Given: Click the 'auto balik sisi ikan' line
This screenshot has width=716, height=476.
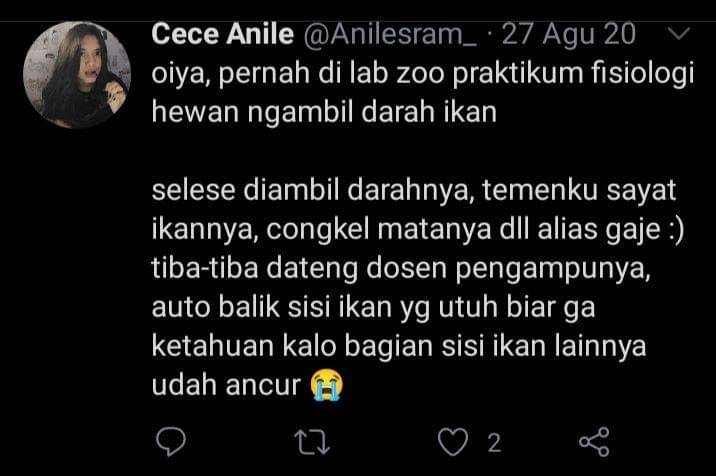Looking at the screenshot, I should coord(374,307).
